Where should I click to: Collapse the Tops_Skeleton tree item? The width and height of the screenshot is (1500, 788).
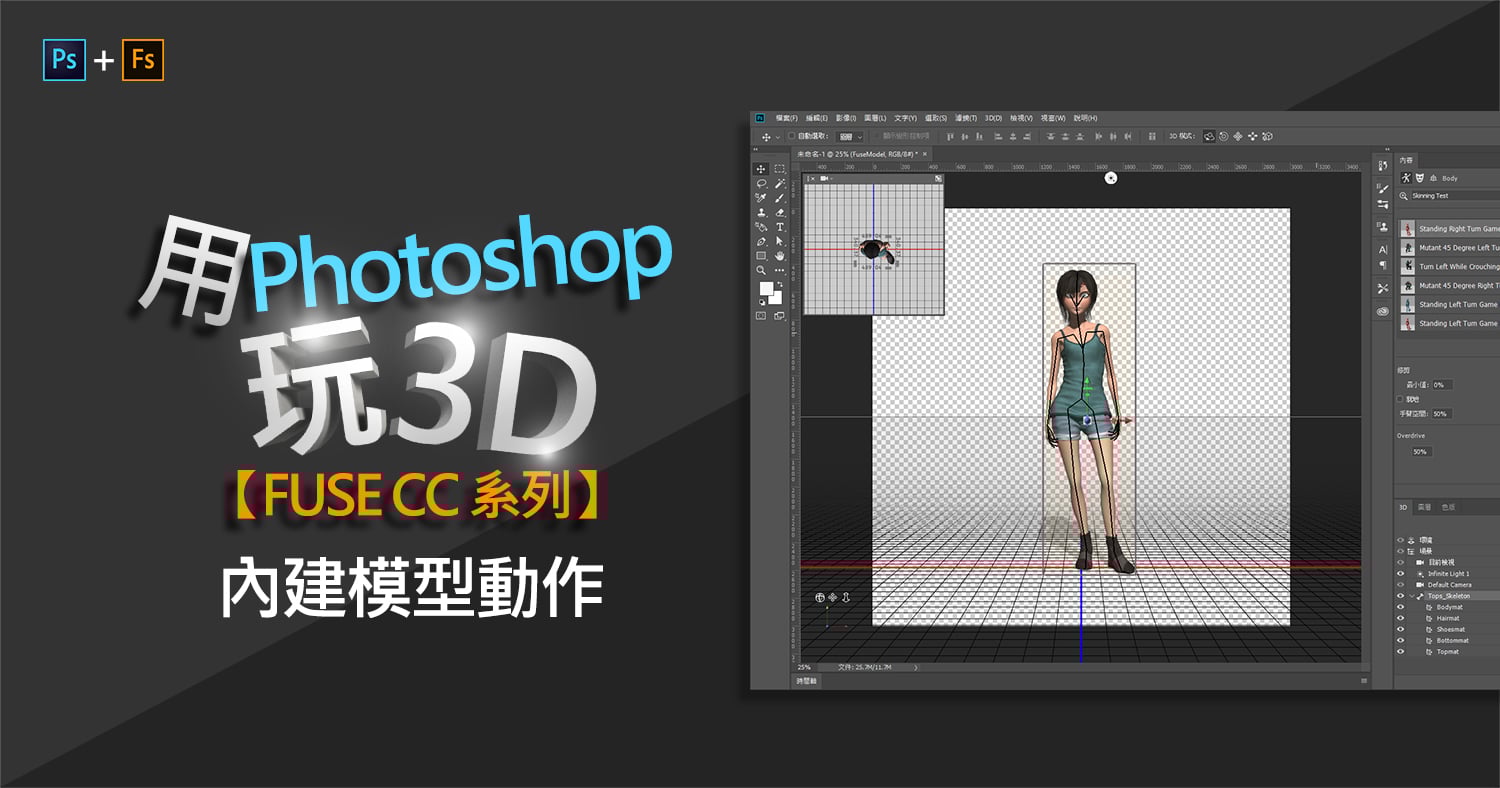1411,596
